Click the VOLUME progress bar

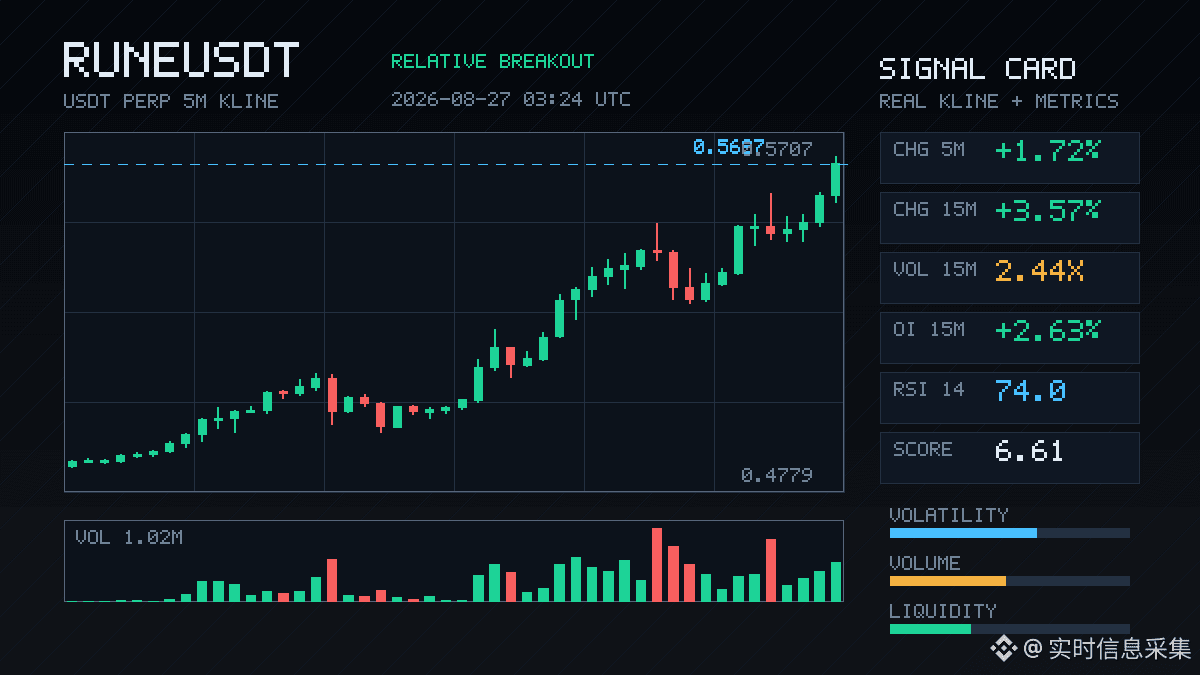point(1009,581)
